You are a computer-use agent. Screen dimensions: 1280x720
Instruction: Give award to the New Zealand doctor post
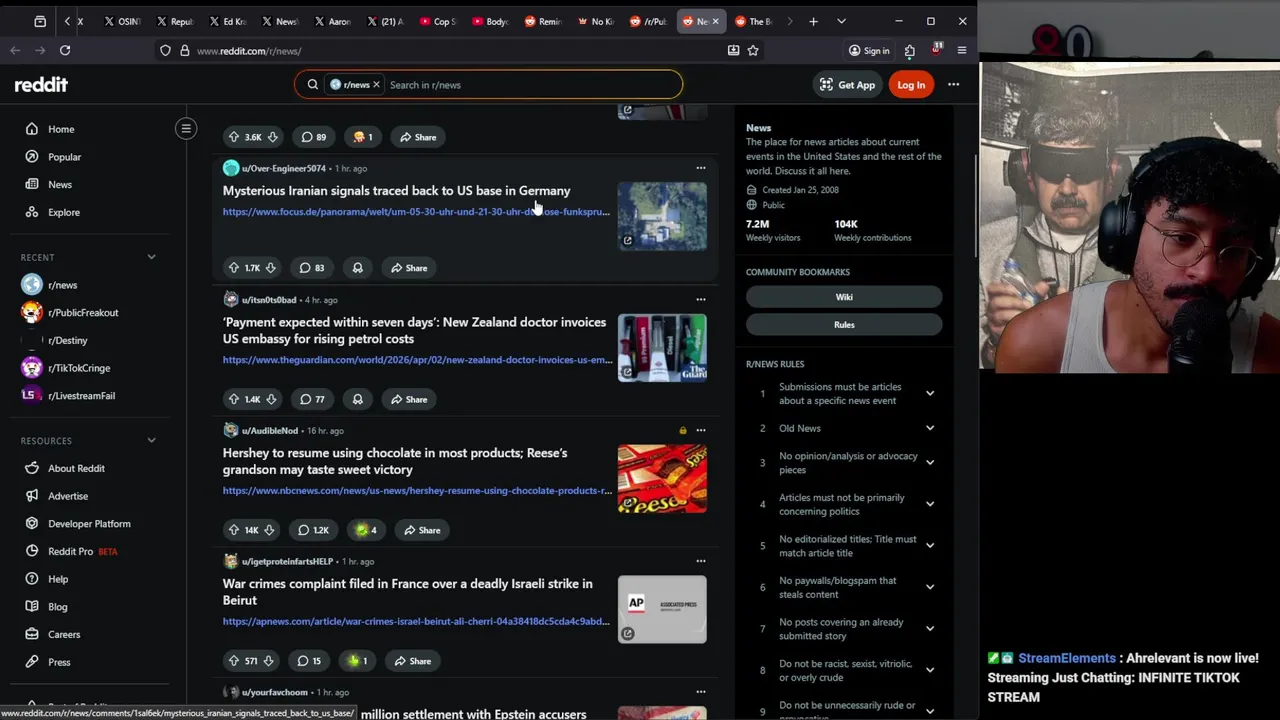pyautogui.click(x=357, y=399)
